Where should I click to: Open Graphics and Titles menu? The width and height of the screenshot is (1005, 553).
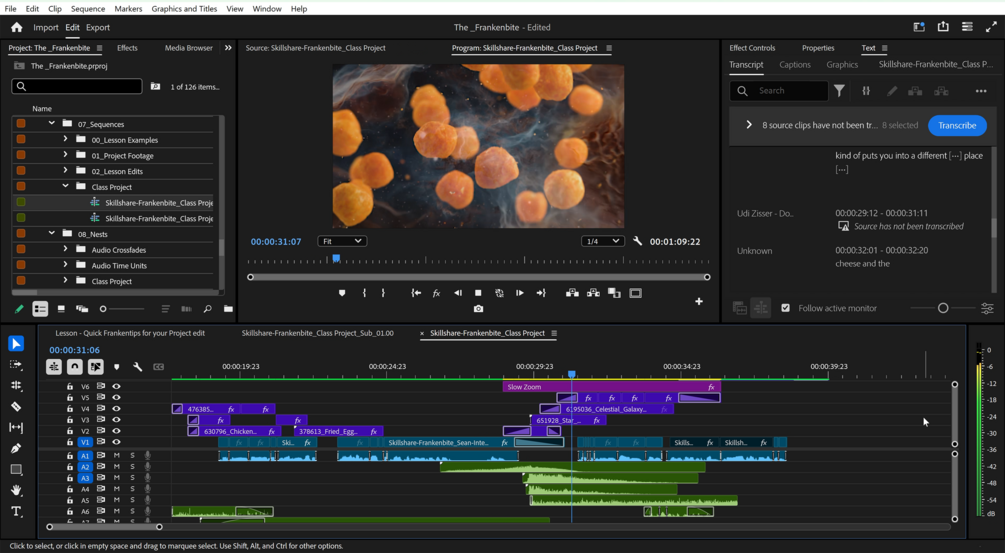[x=184, y=9]
